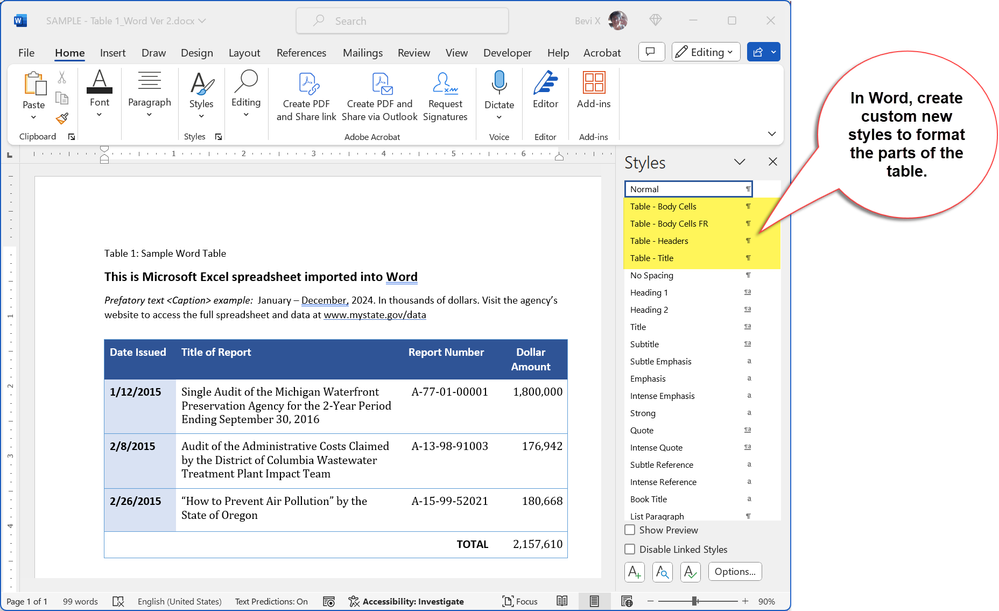Click the Share button icon

(758, 52)
